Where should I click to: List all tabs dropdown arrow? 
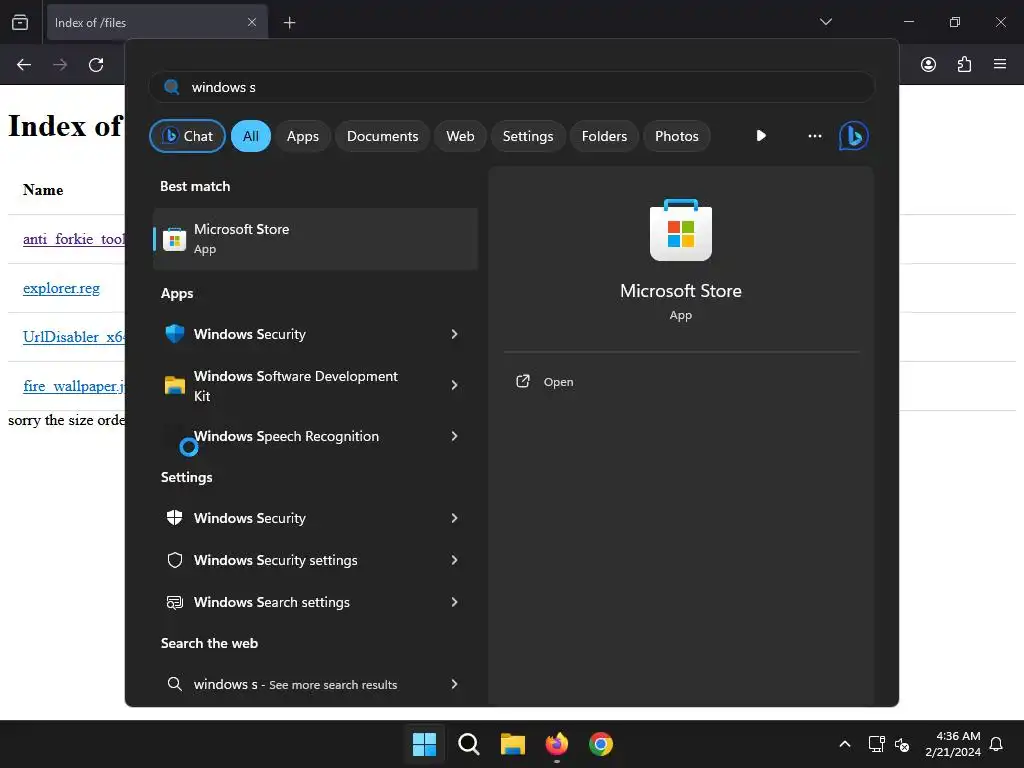[x=825, y=22]
